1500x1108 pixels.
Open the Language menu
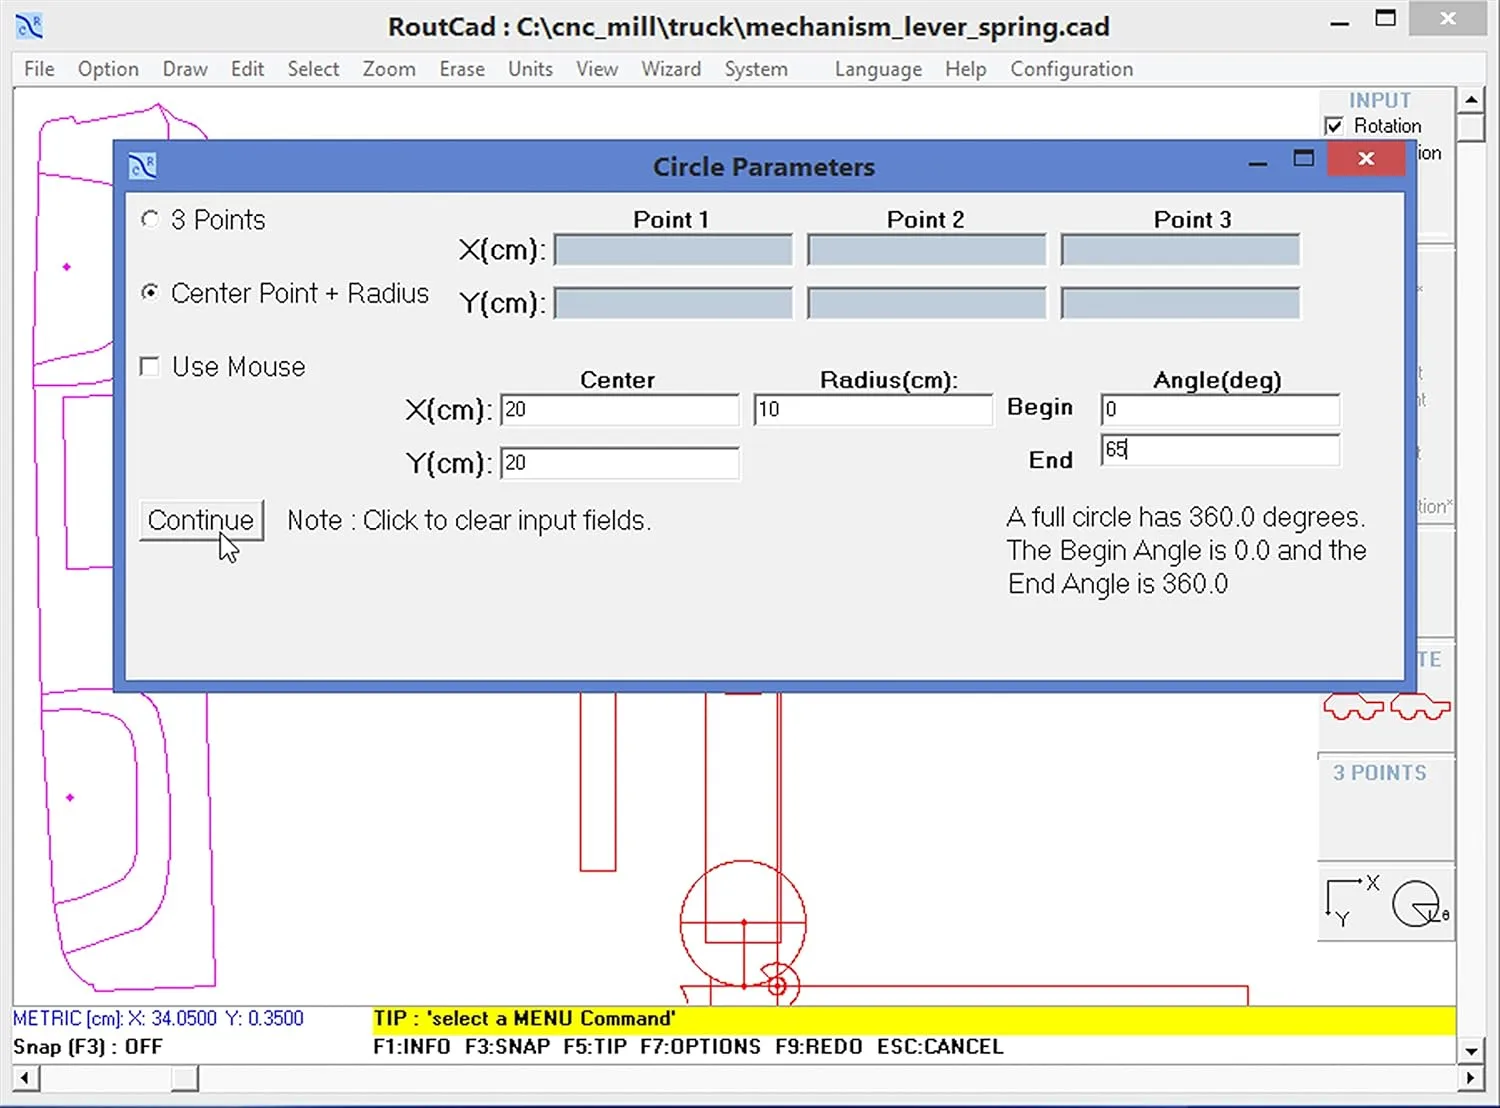coord(878,69)
